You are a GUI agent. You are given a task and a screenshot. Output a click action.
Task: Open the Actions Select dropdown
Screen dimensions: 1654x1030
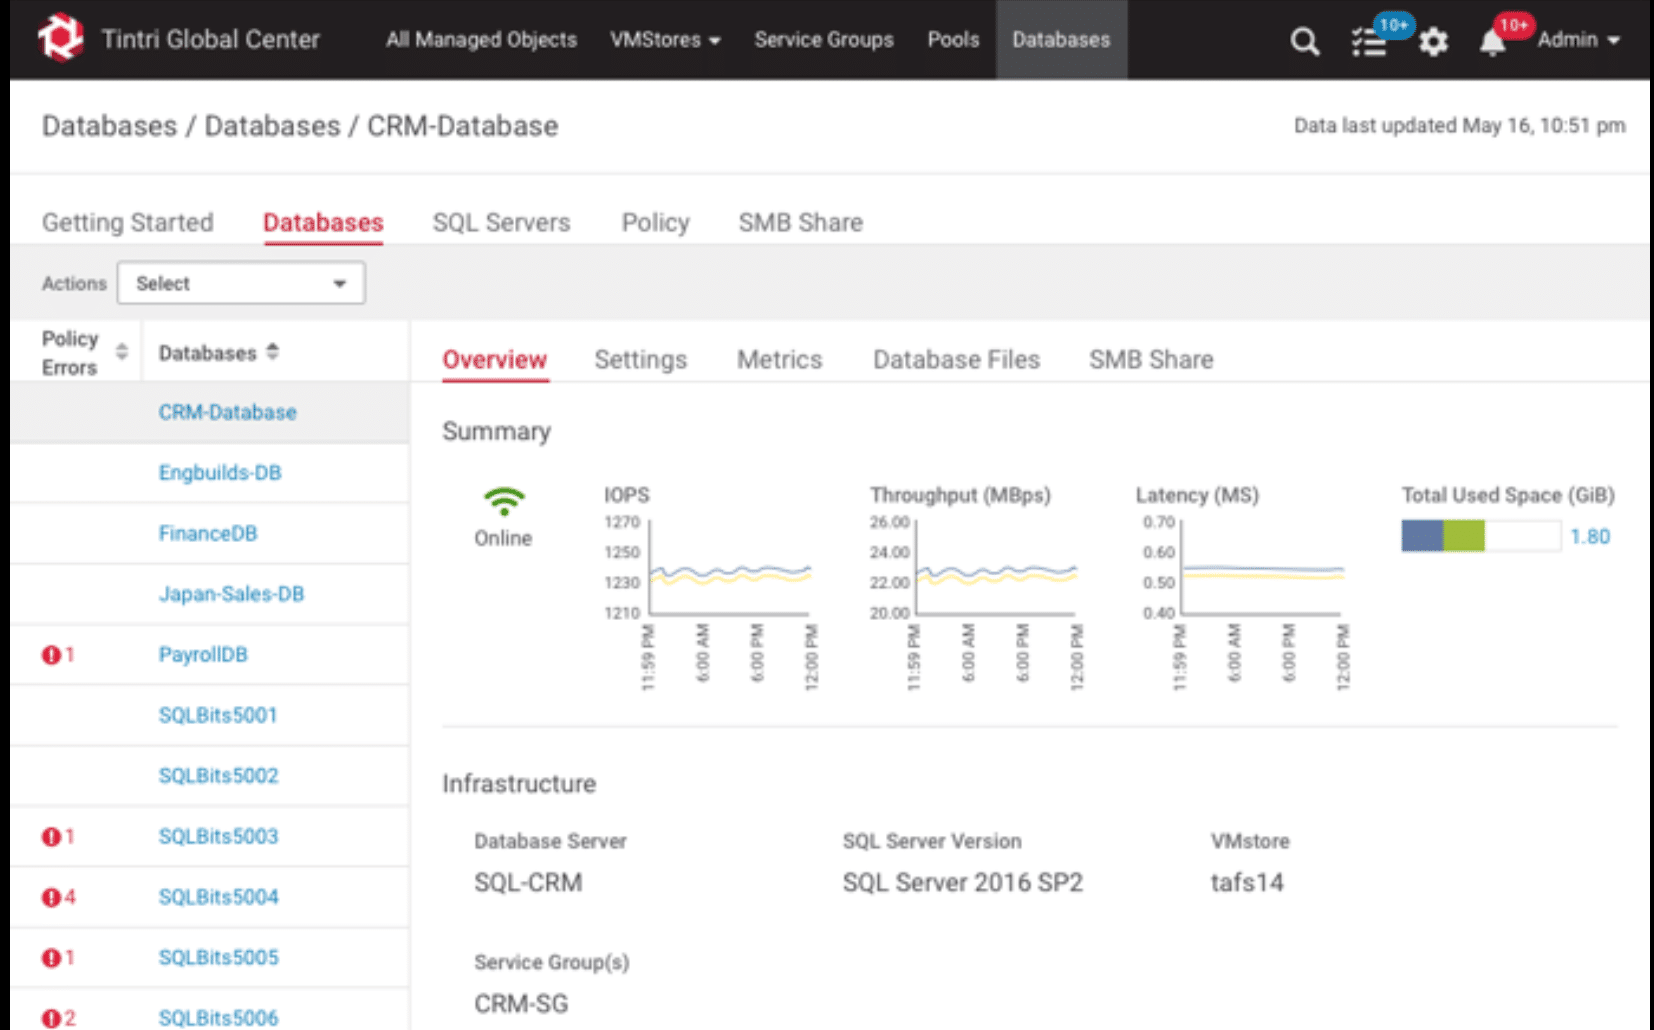pyautogui.click(x=241, y=283)
